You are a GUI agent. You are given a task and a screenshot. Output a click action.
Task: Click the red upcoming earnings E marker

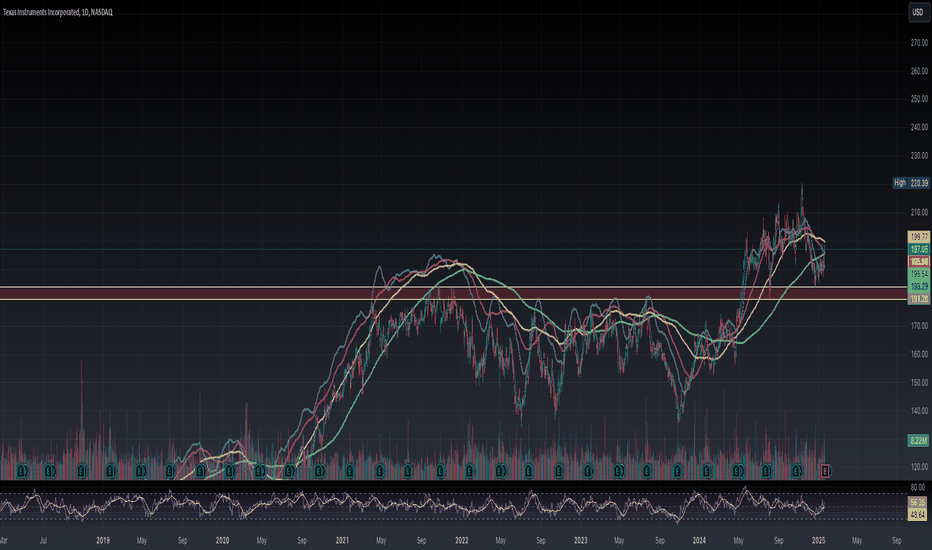tap(825, 472)
